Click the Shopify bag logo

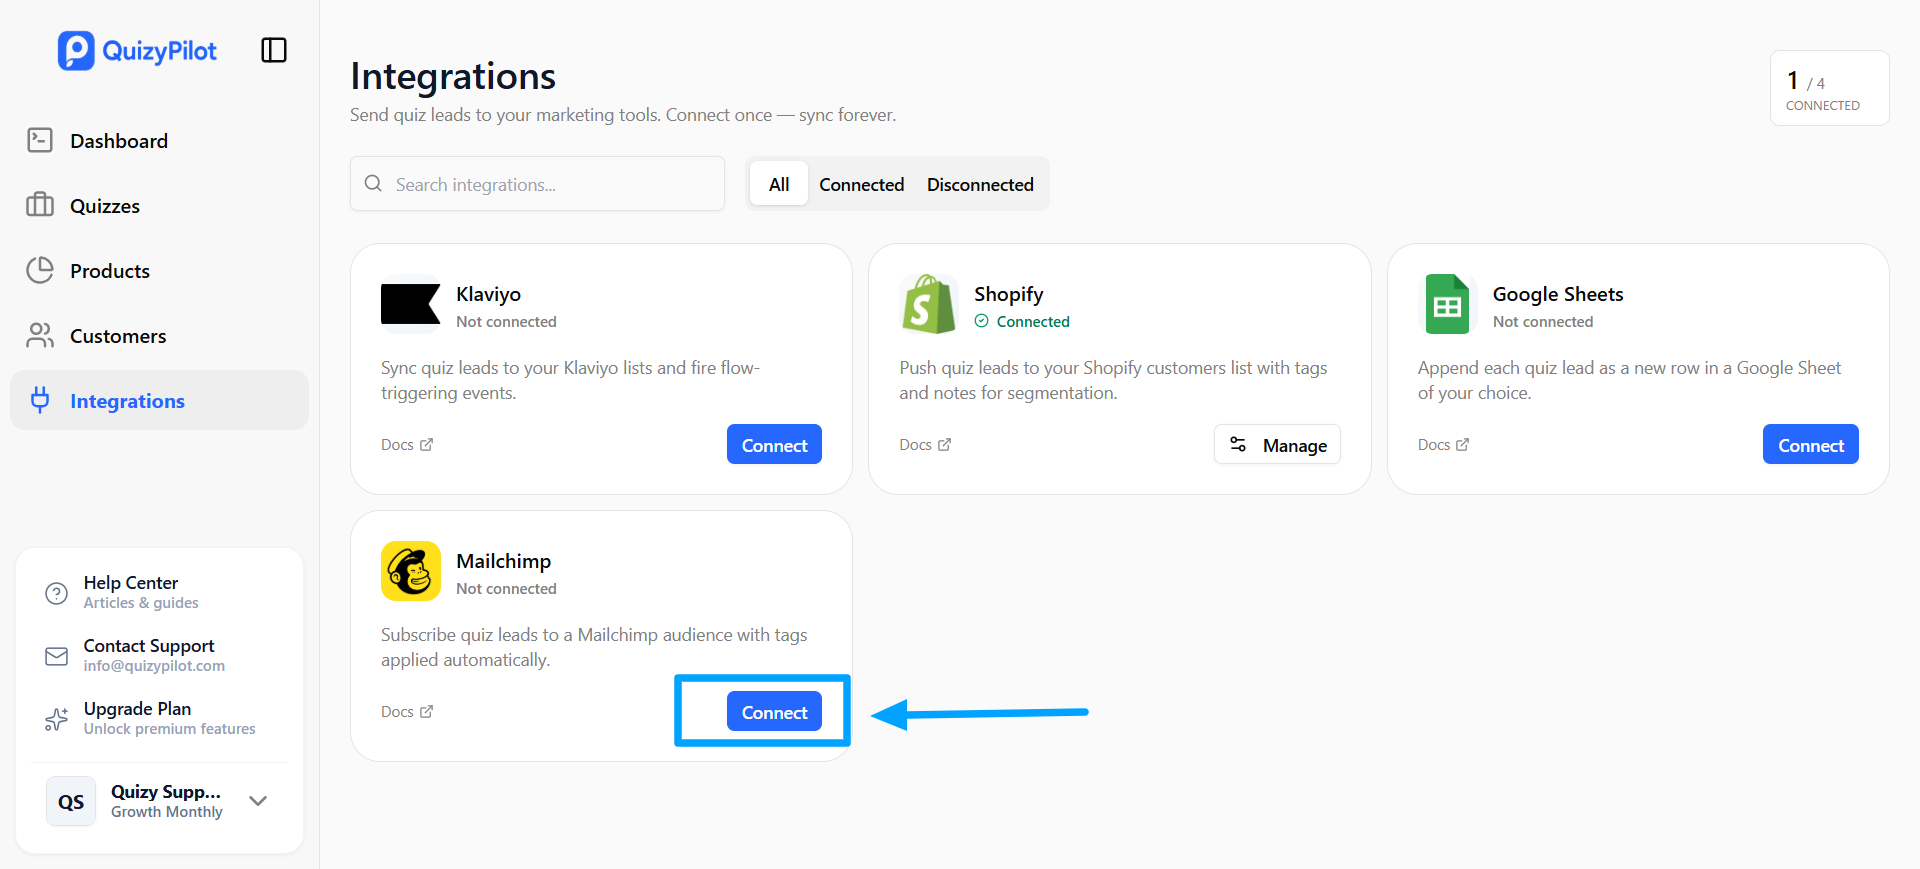point(929,304)
